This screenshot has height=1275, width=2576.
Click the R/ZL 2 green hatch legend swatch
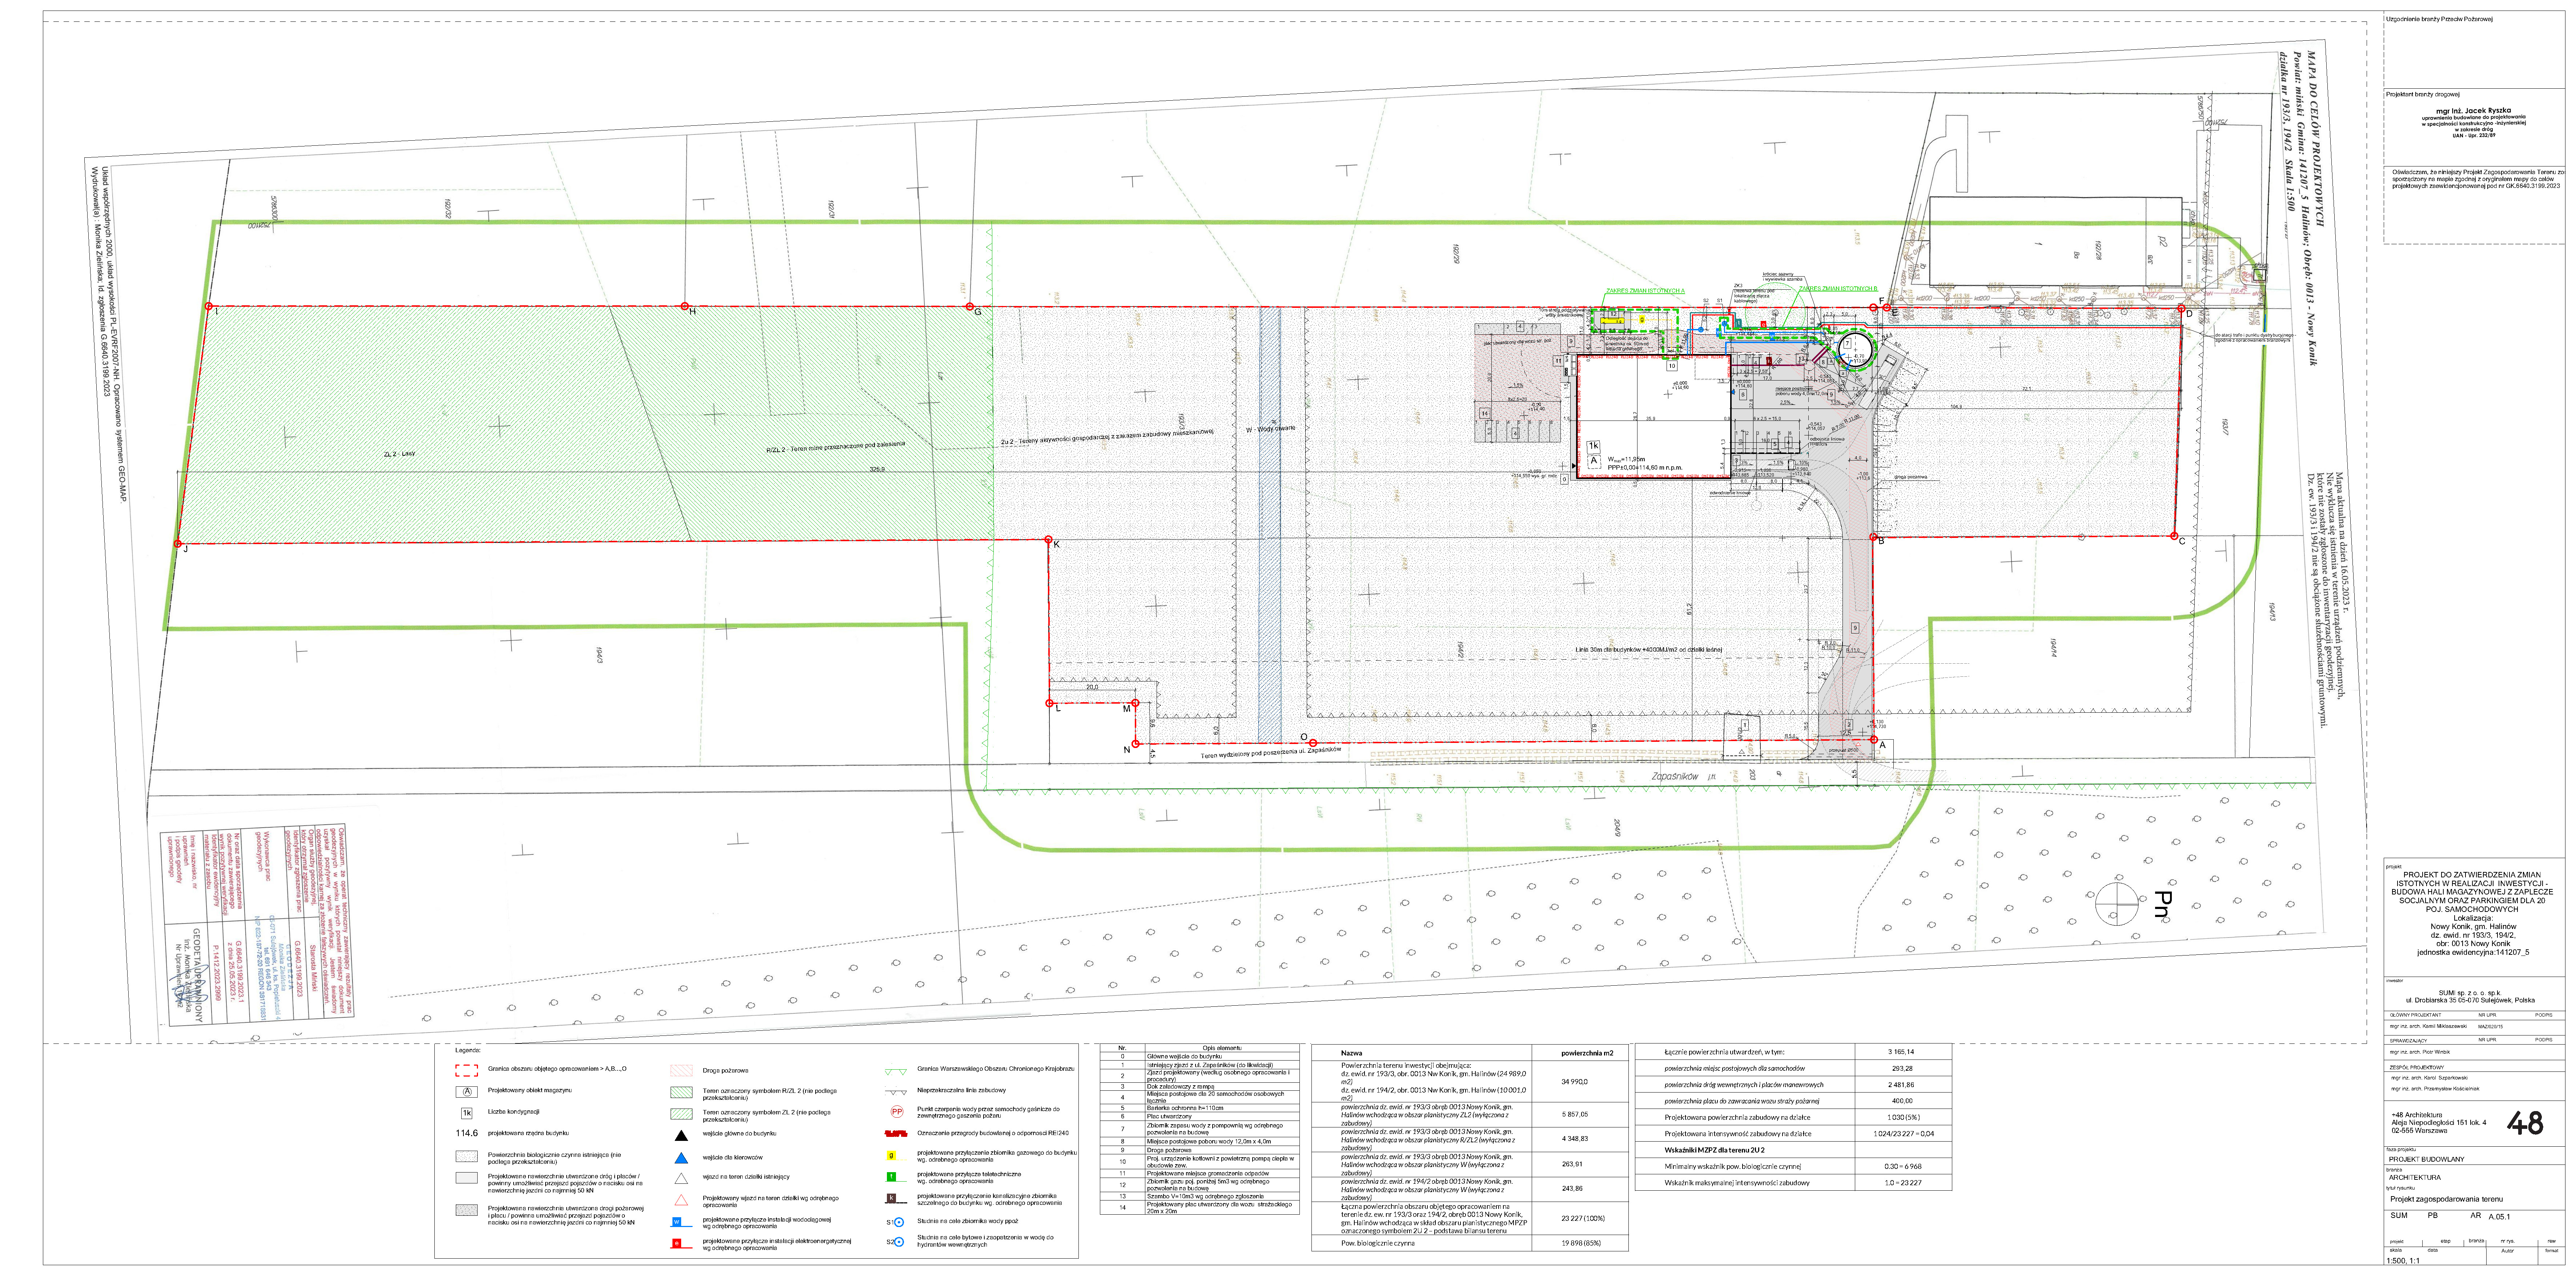pos(681,1092)
